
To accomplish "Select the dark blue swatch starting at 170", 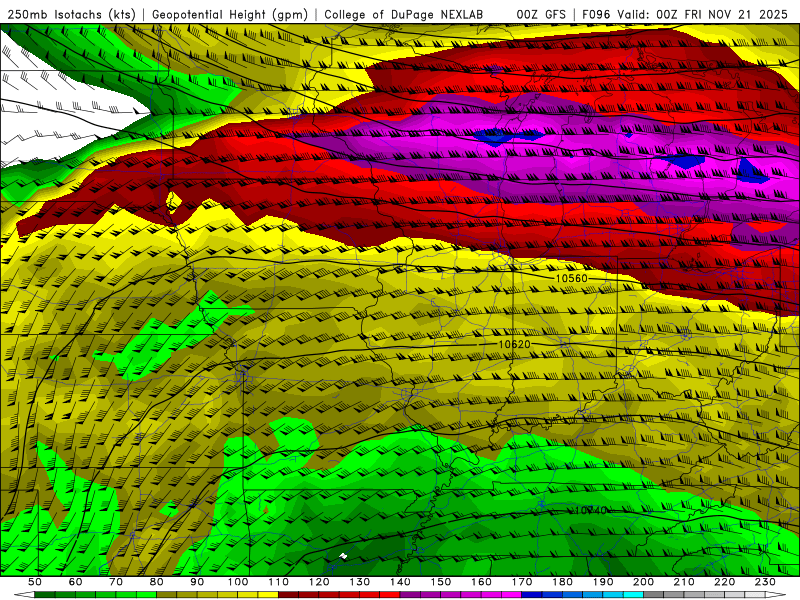I will coord(532,594).
